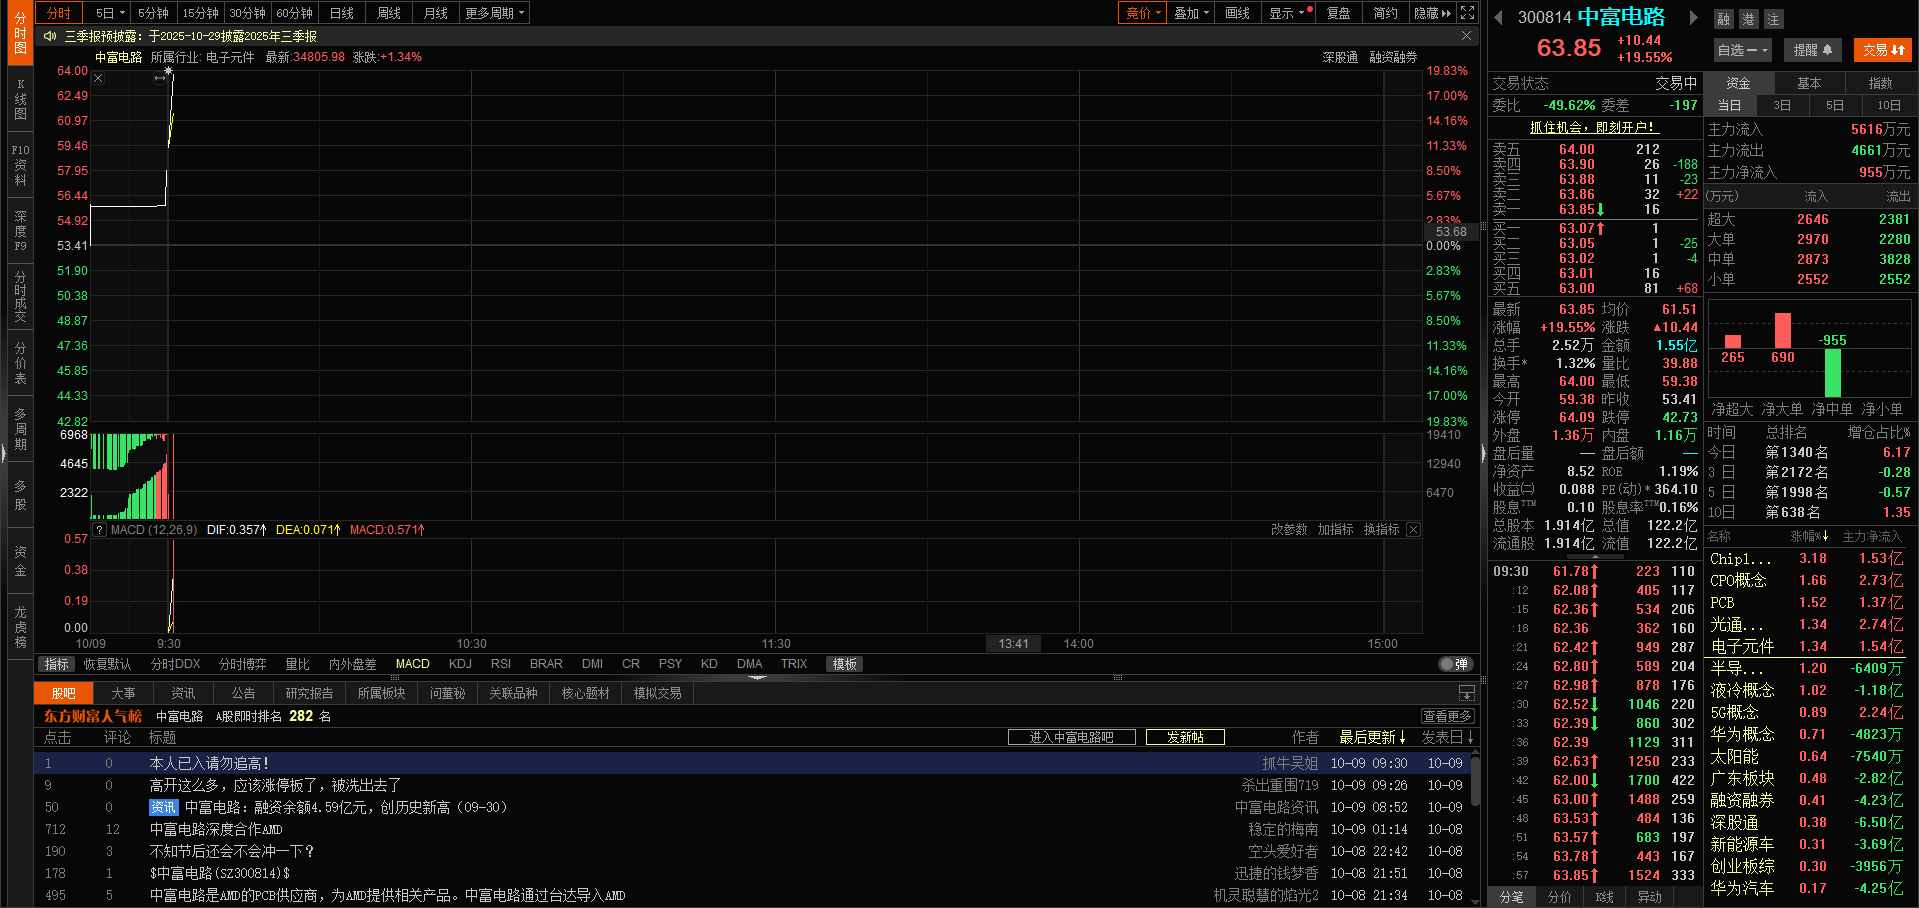Click the 265 net super-large-order bar
This screenshot has height=908, width=1919.
(x=1733, y=342)
